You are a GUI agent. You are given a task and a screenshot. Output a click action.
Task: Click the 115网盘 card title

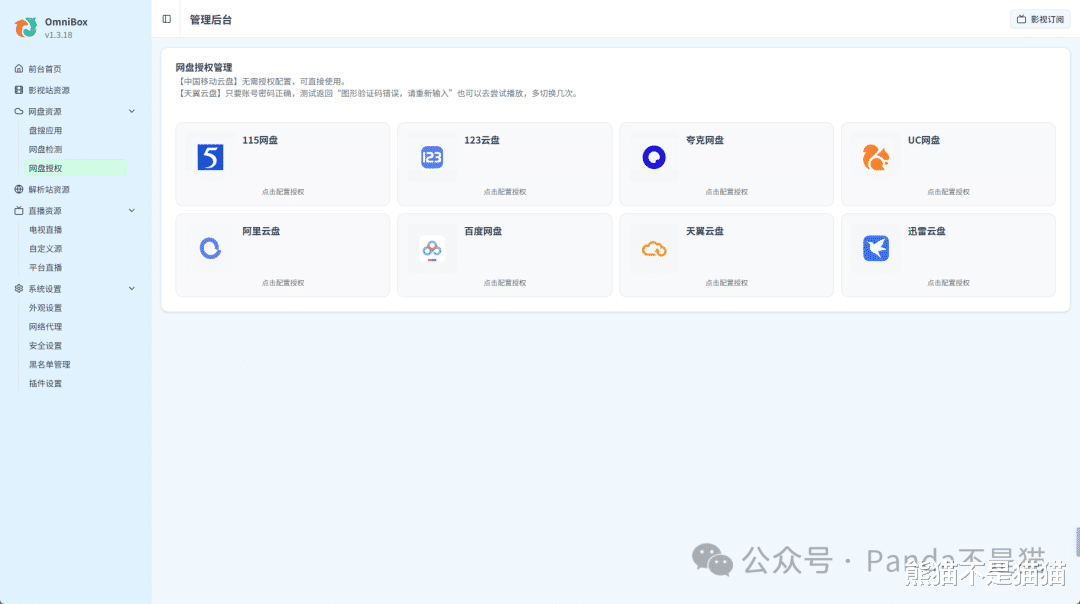(x=260, y=140)
